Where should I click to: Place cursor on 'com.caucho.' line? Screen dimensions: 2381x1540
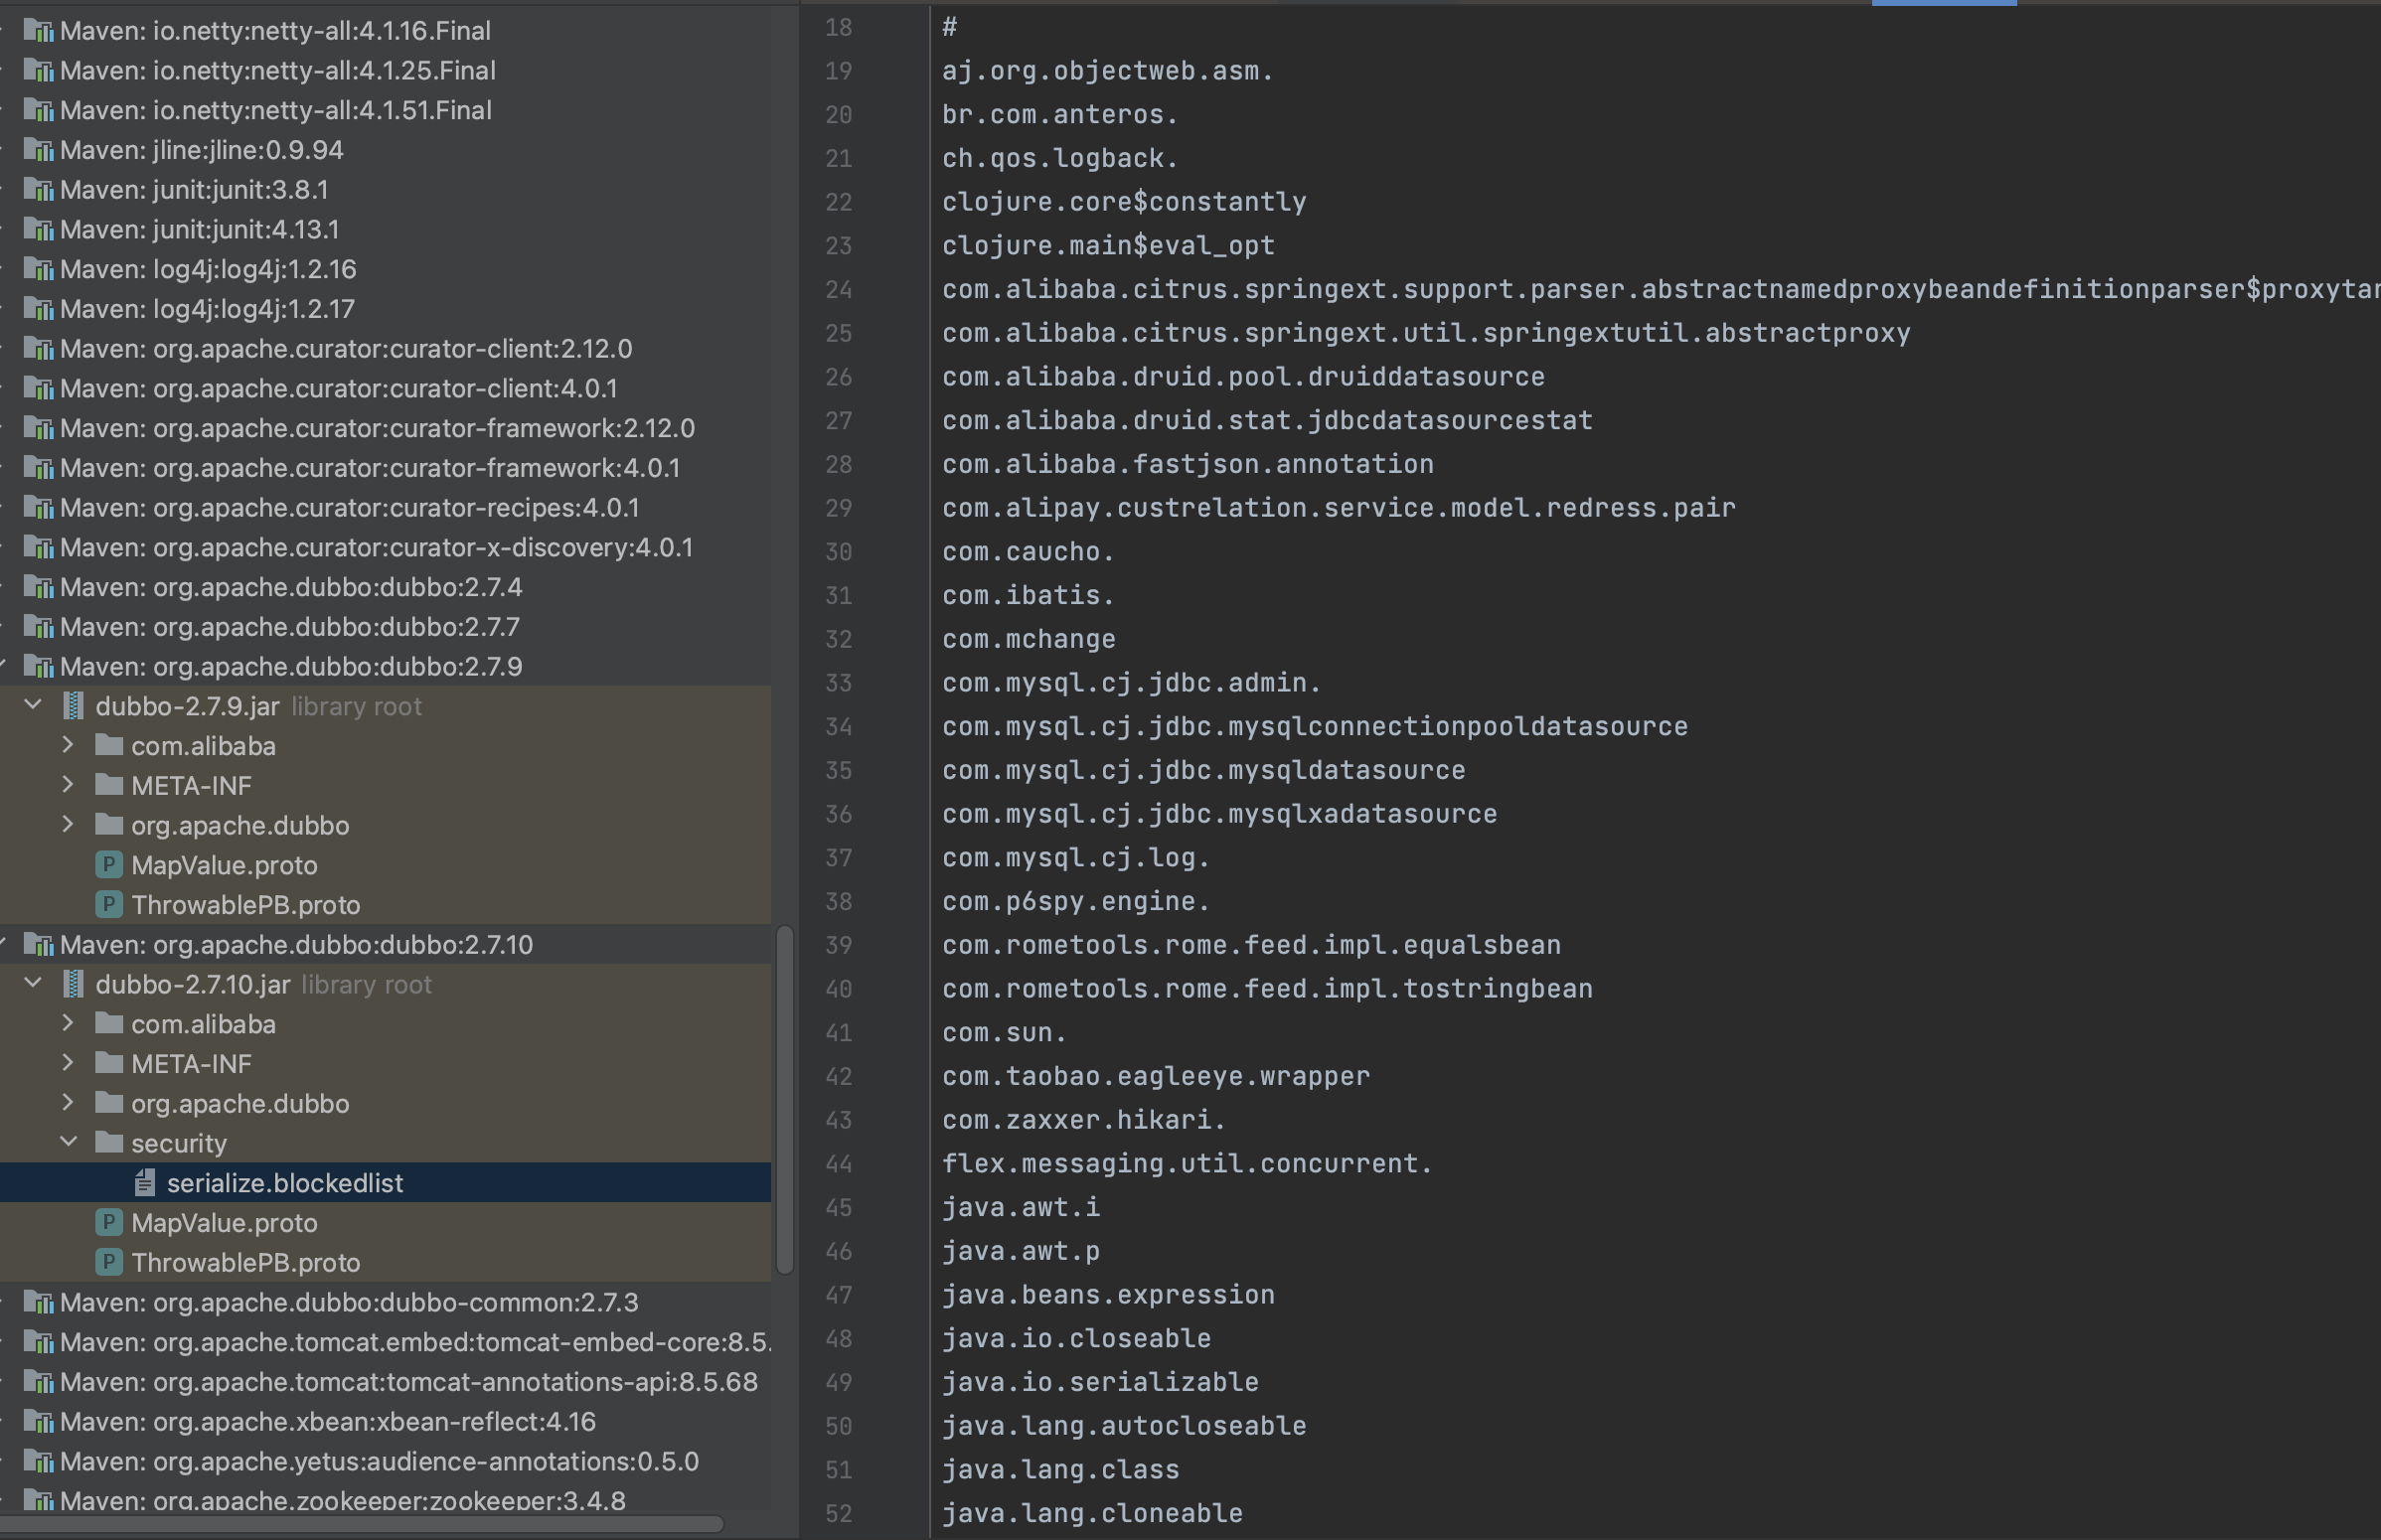pyautogui.click(x=1028, y=552)
